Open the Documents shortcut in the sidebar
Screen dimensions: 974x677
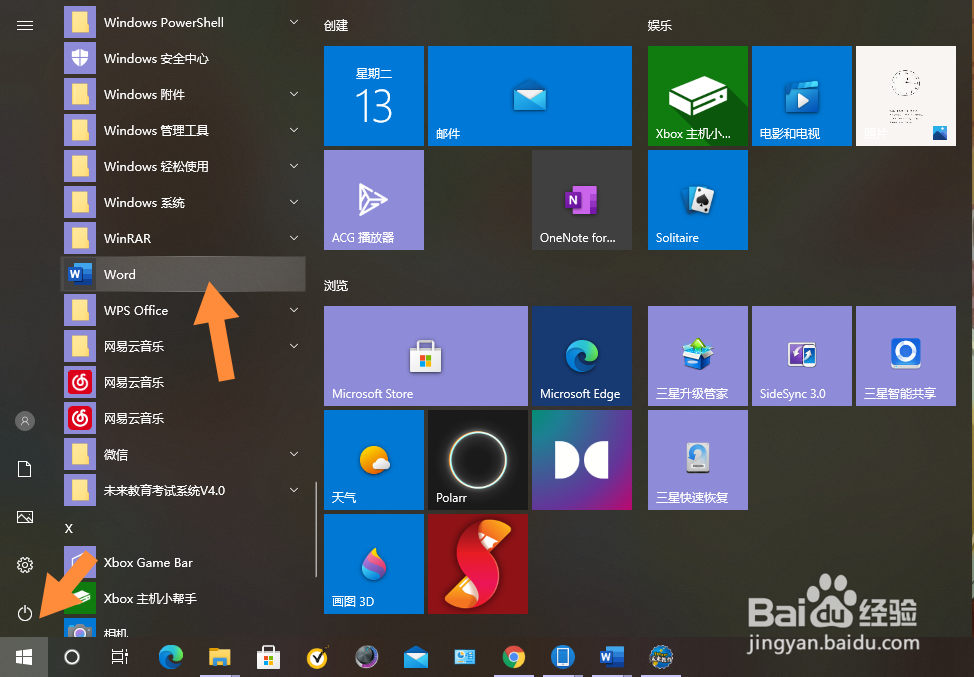25,469
